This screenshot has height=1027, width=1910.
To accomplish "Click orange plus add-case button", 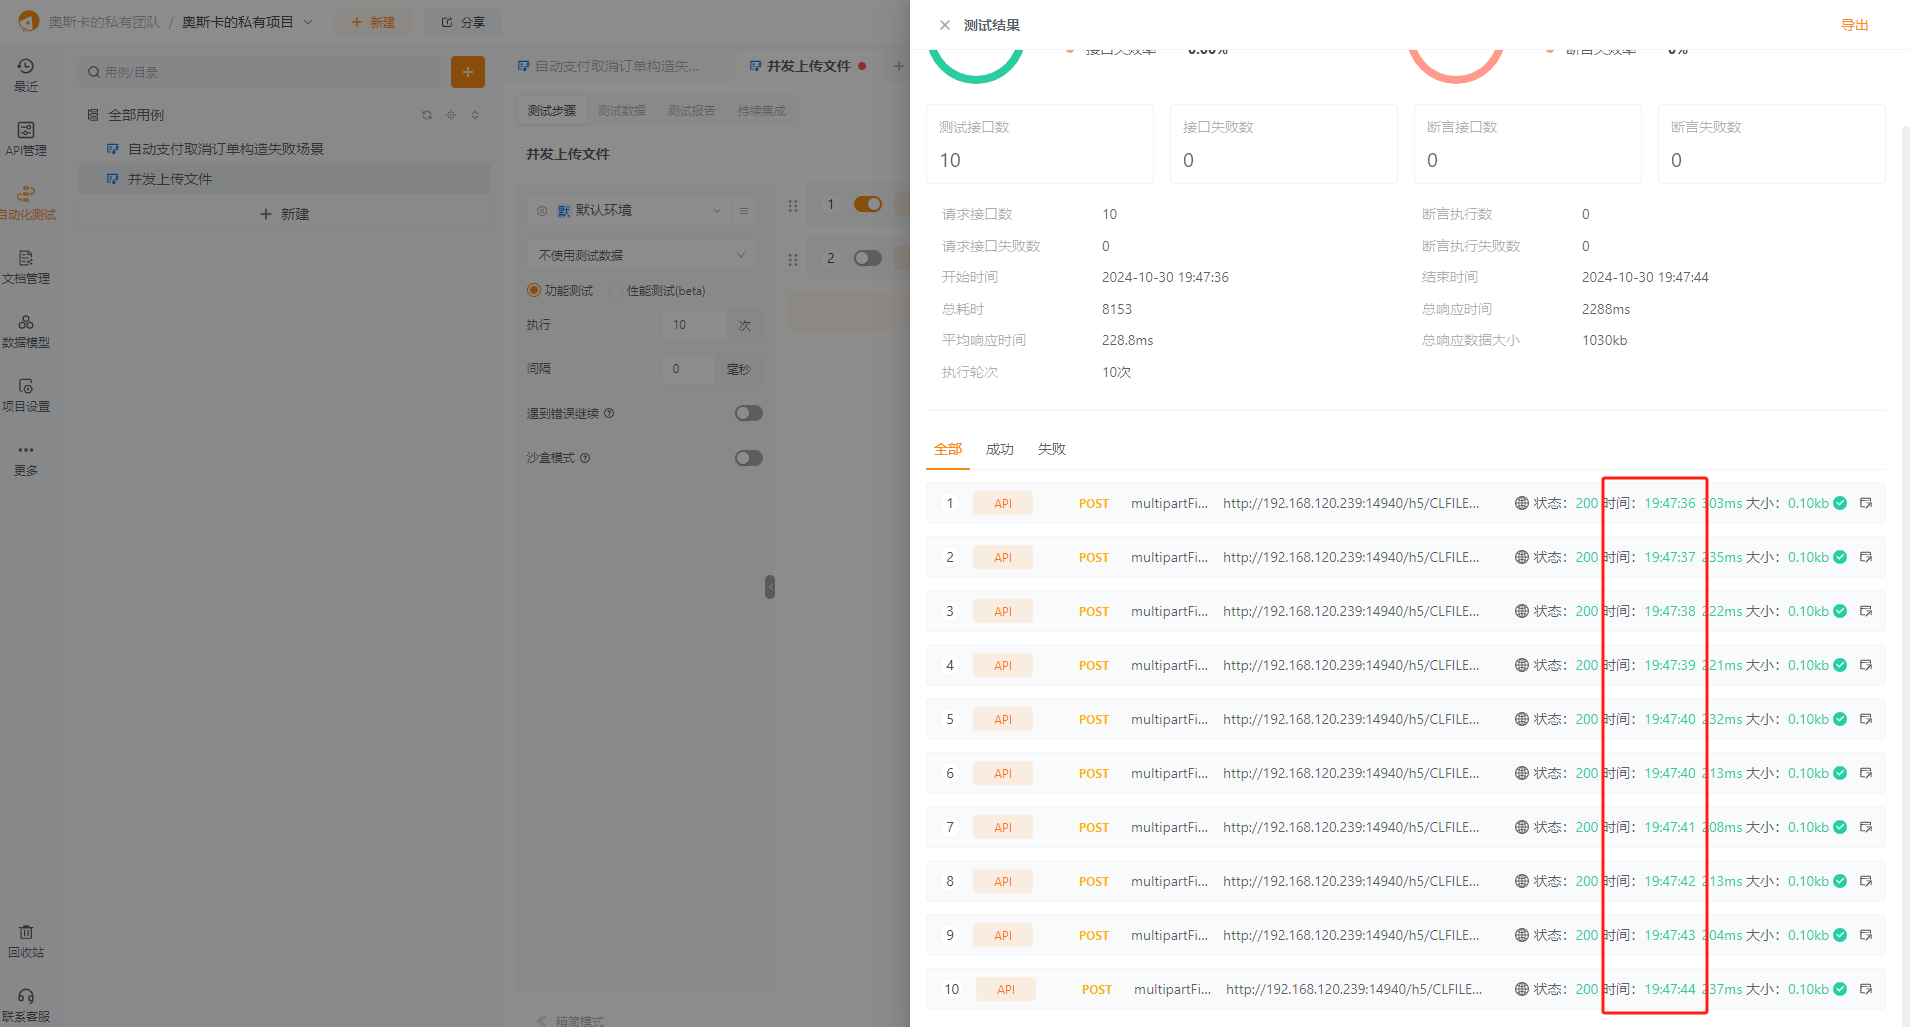I will (468, 72).
